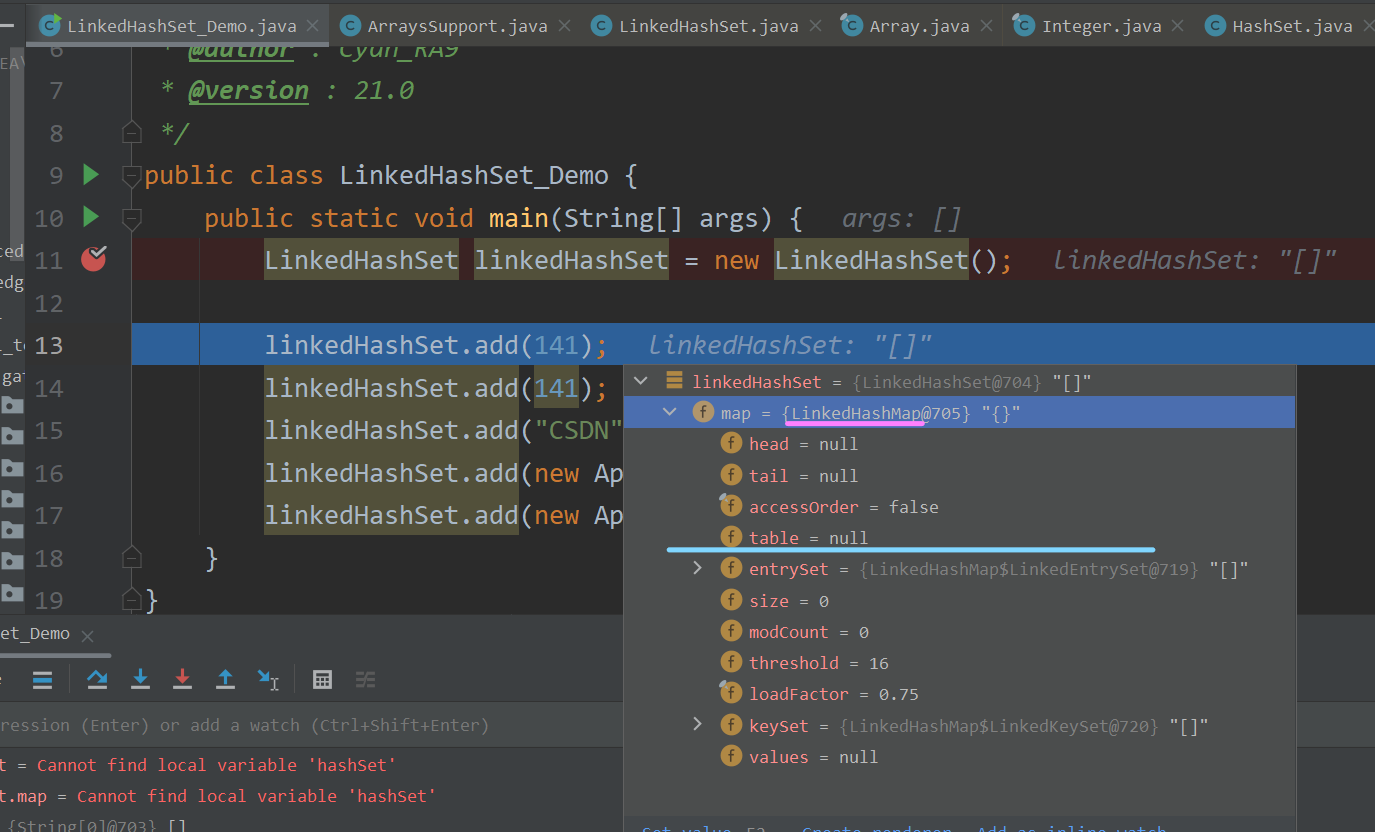Toggle the breakpoint on line 11

[93, 259]
